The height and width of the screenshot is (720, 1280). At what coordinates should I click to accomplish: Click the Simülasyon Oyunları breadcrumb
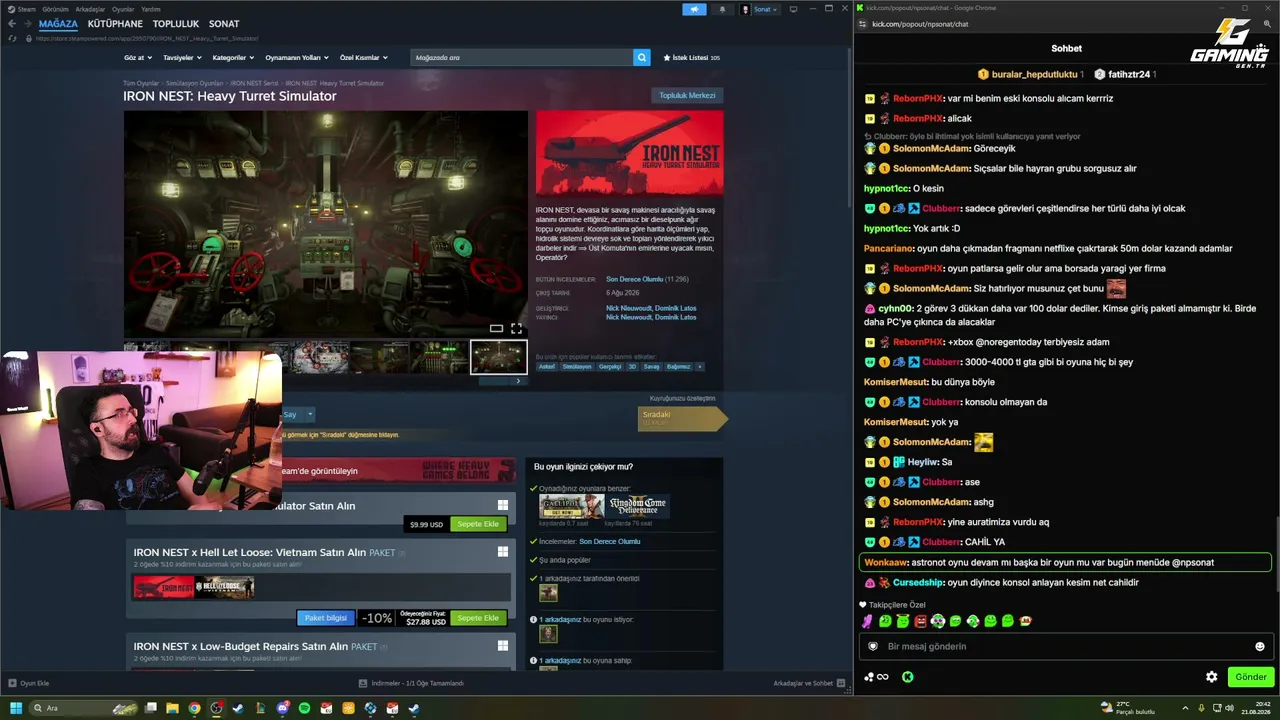(195, 83)
